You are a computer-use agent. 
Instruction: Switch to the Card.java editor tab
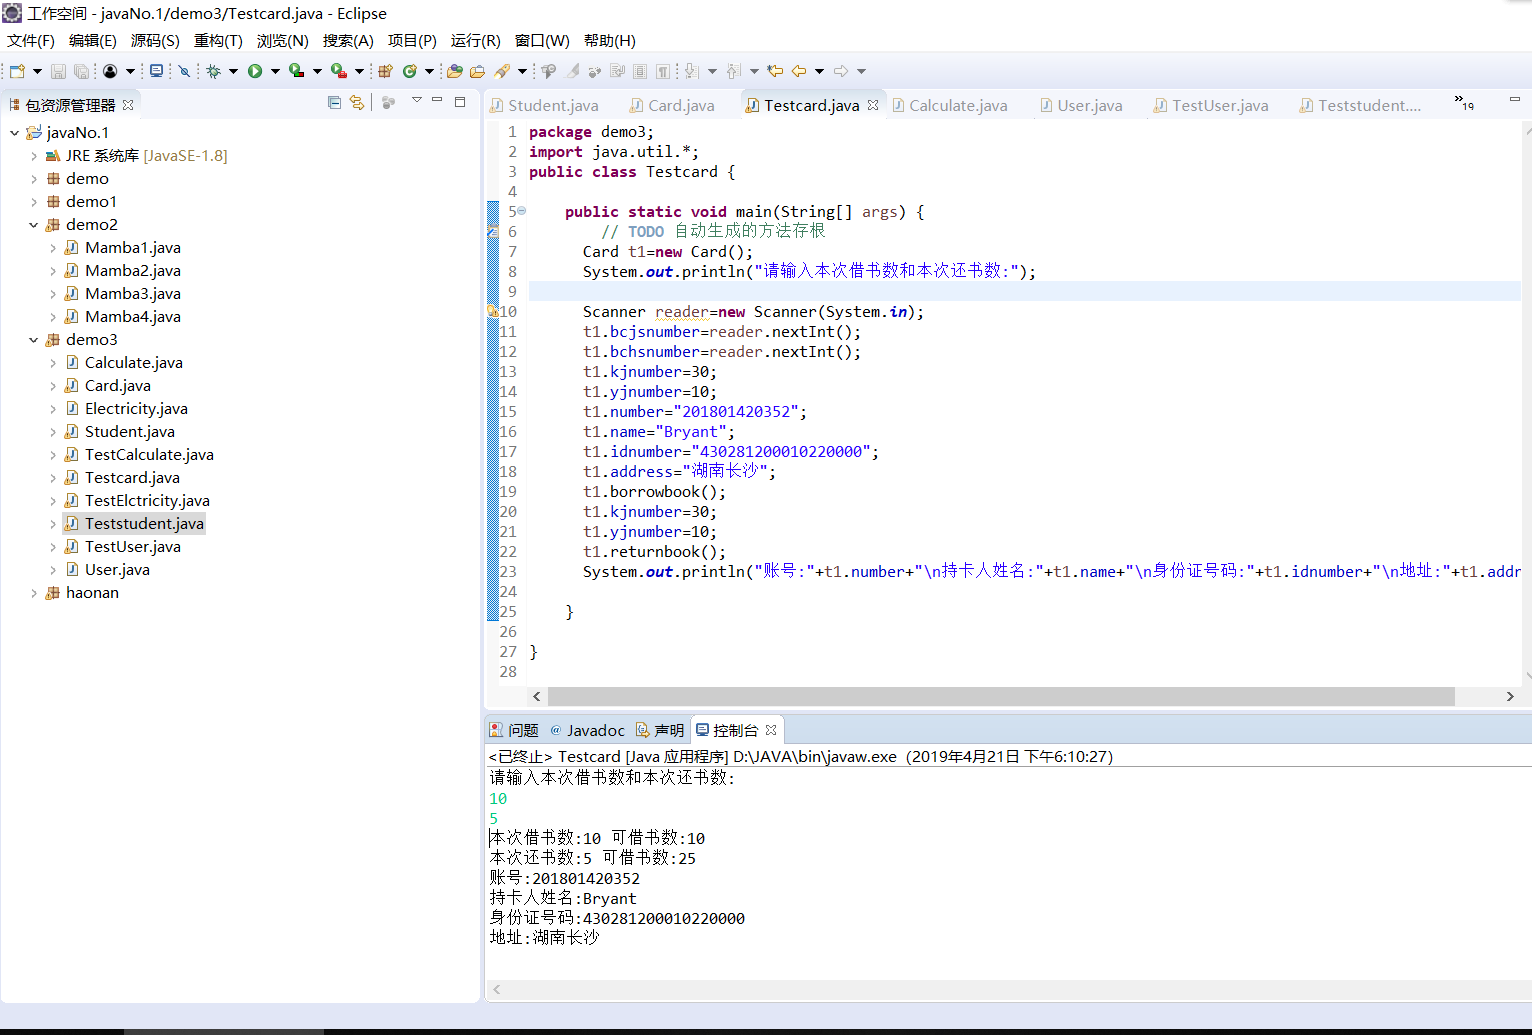pyautogui.click(x=680, y=106)
